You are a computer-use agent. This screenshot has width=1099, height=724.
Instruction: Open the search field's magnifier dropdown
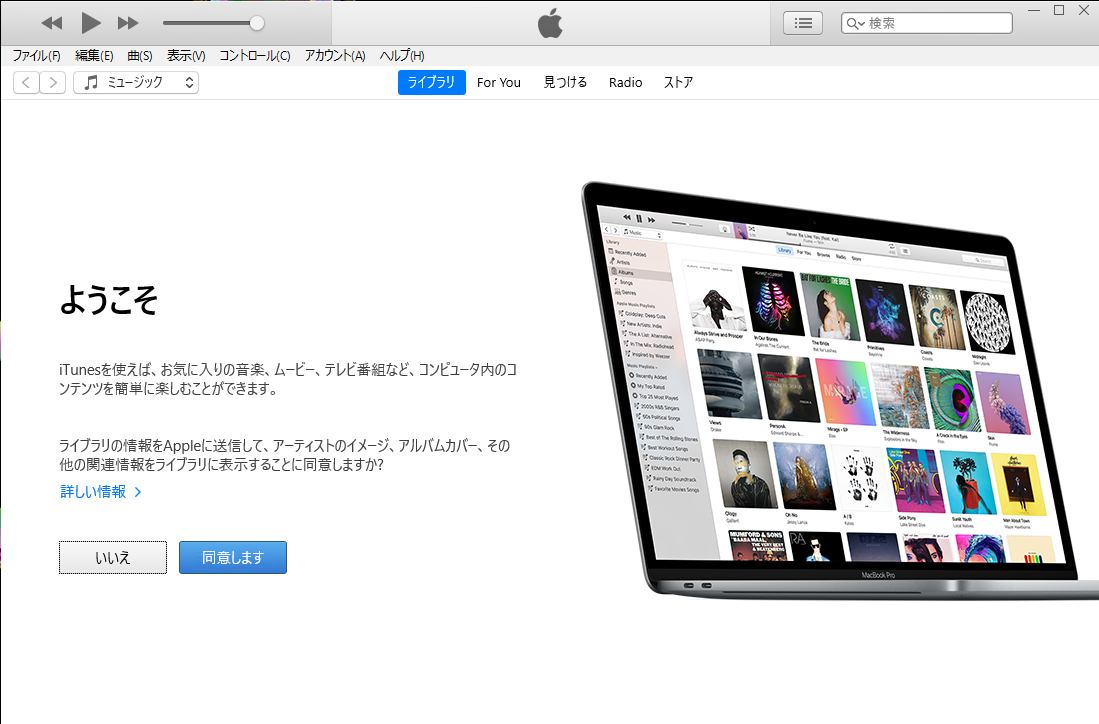(855, 22)
